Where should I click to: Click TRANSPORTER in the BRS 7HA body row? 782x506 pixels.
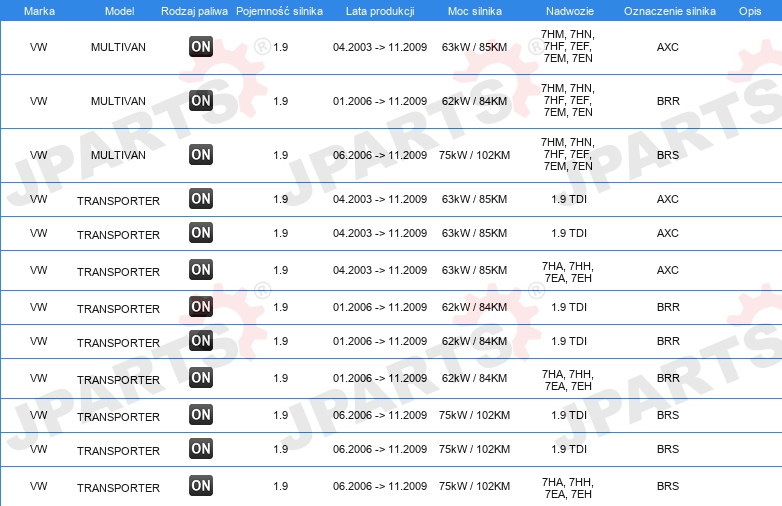pos(118,488)
